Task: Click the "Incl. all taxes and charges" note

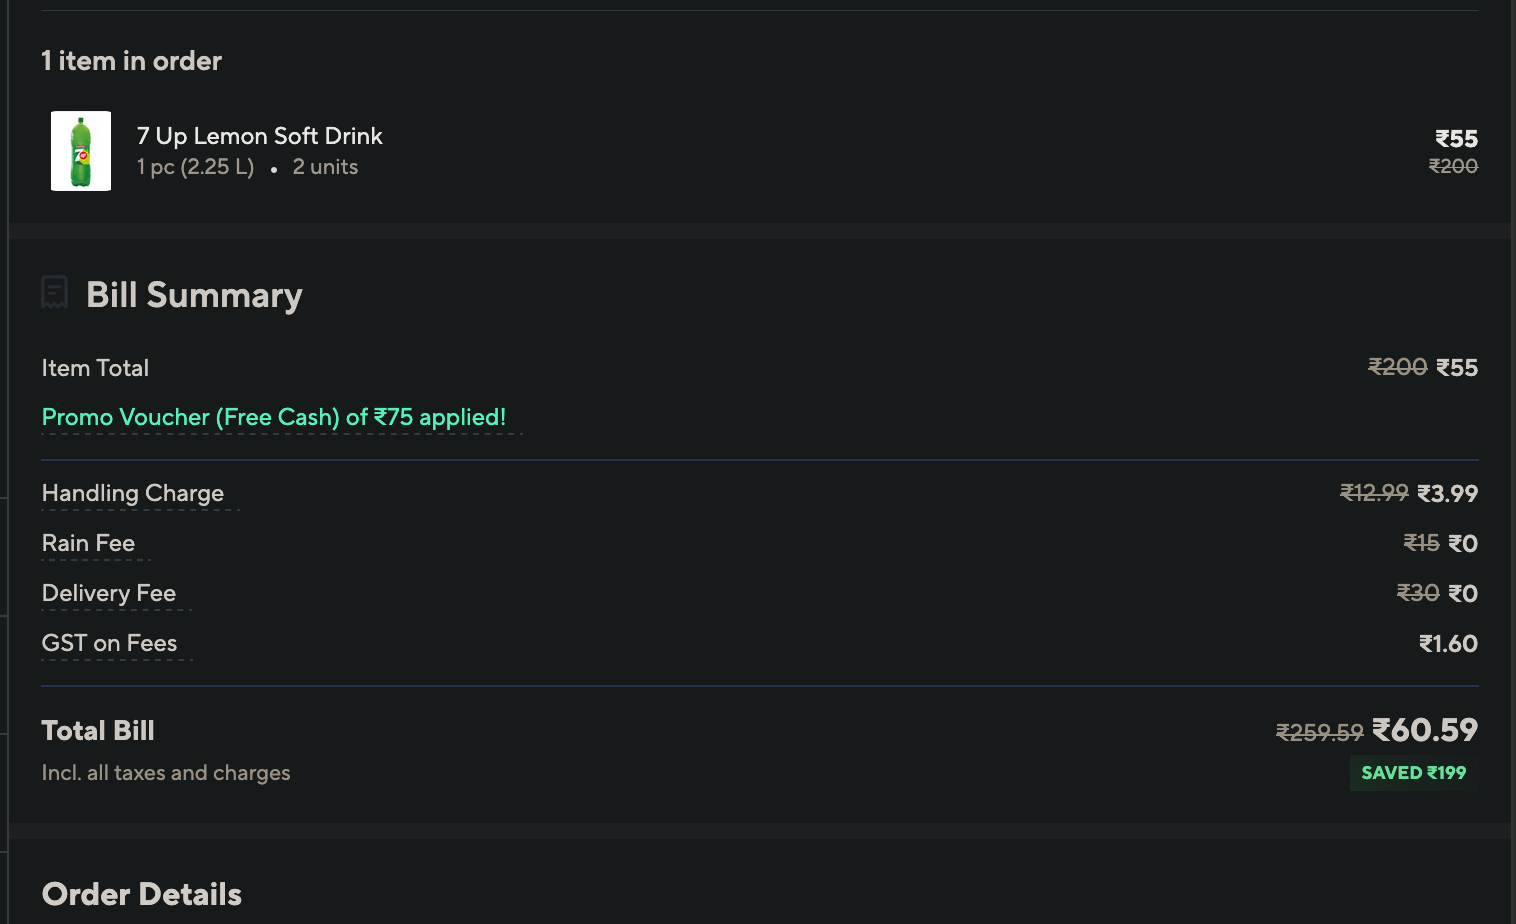Action: pyautogui.click(x=166, y=773)
